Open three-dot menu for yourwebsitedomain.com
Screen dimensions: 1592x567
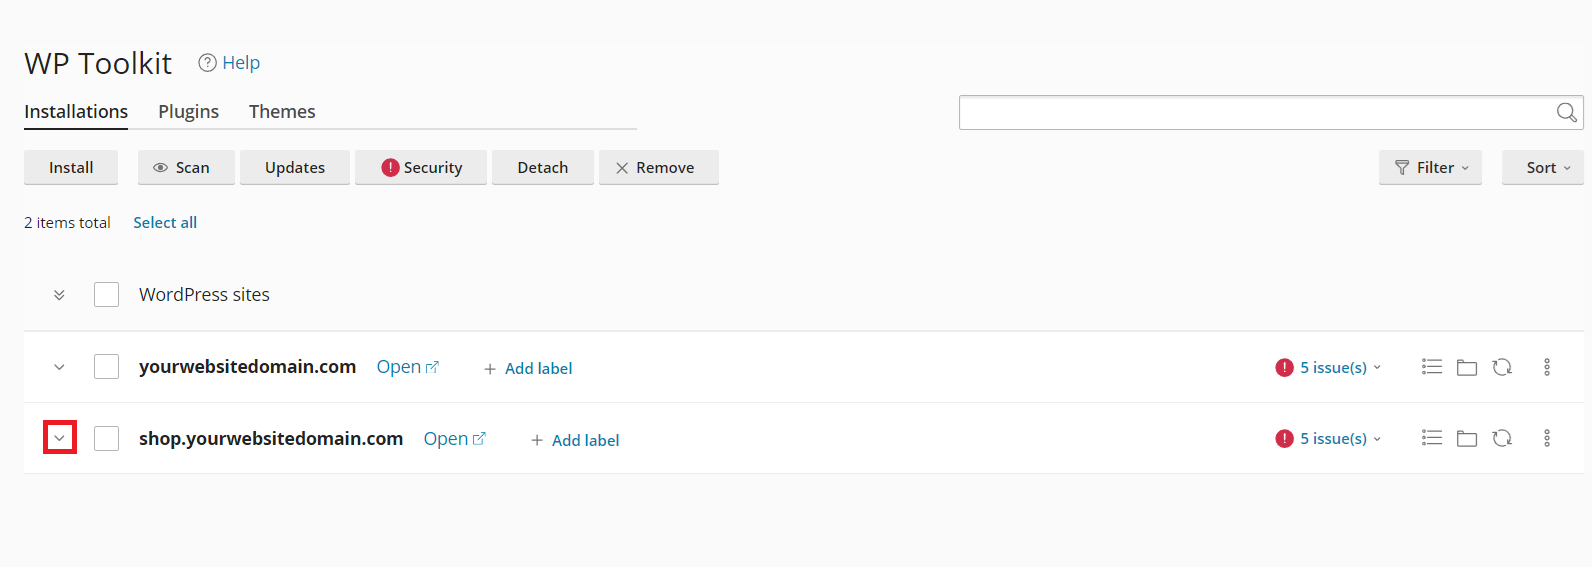point(1546,367)
